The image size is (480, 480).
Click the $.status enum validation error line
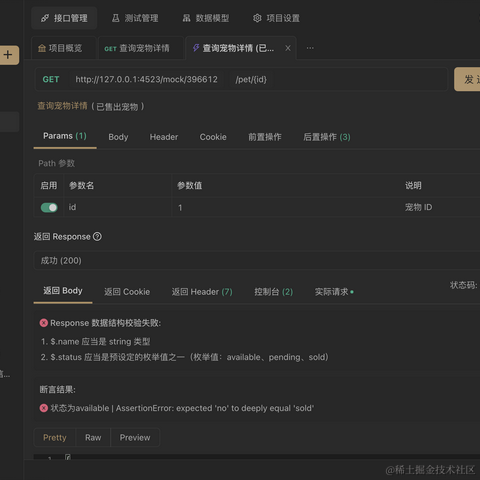tap(185, 357)
